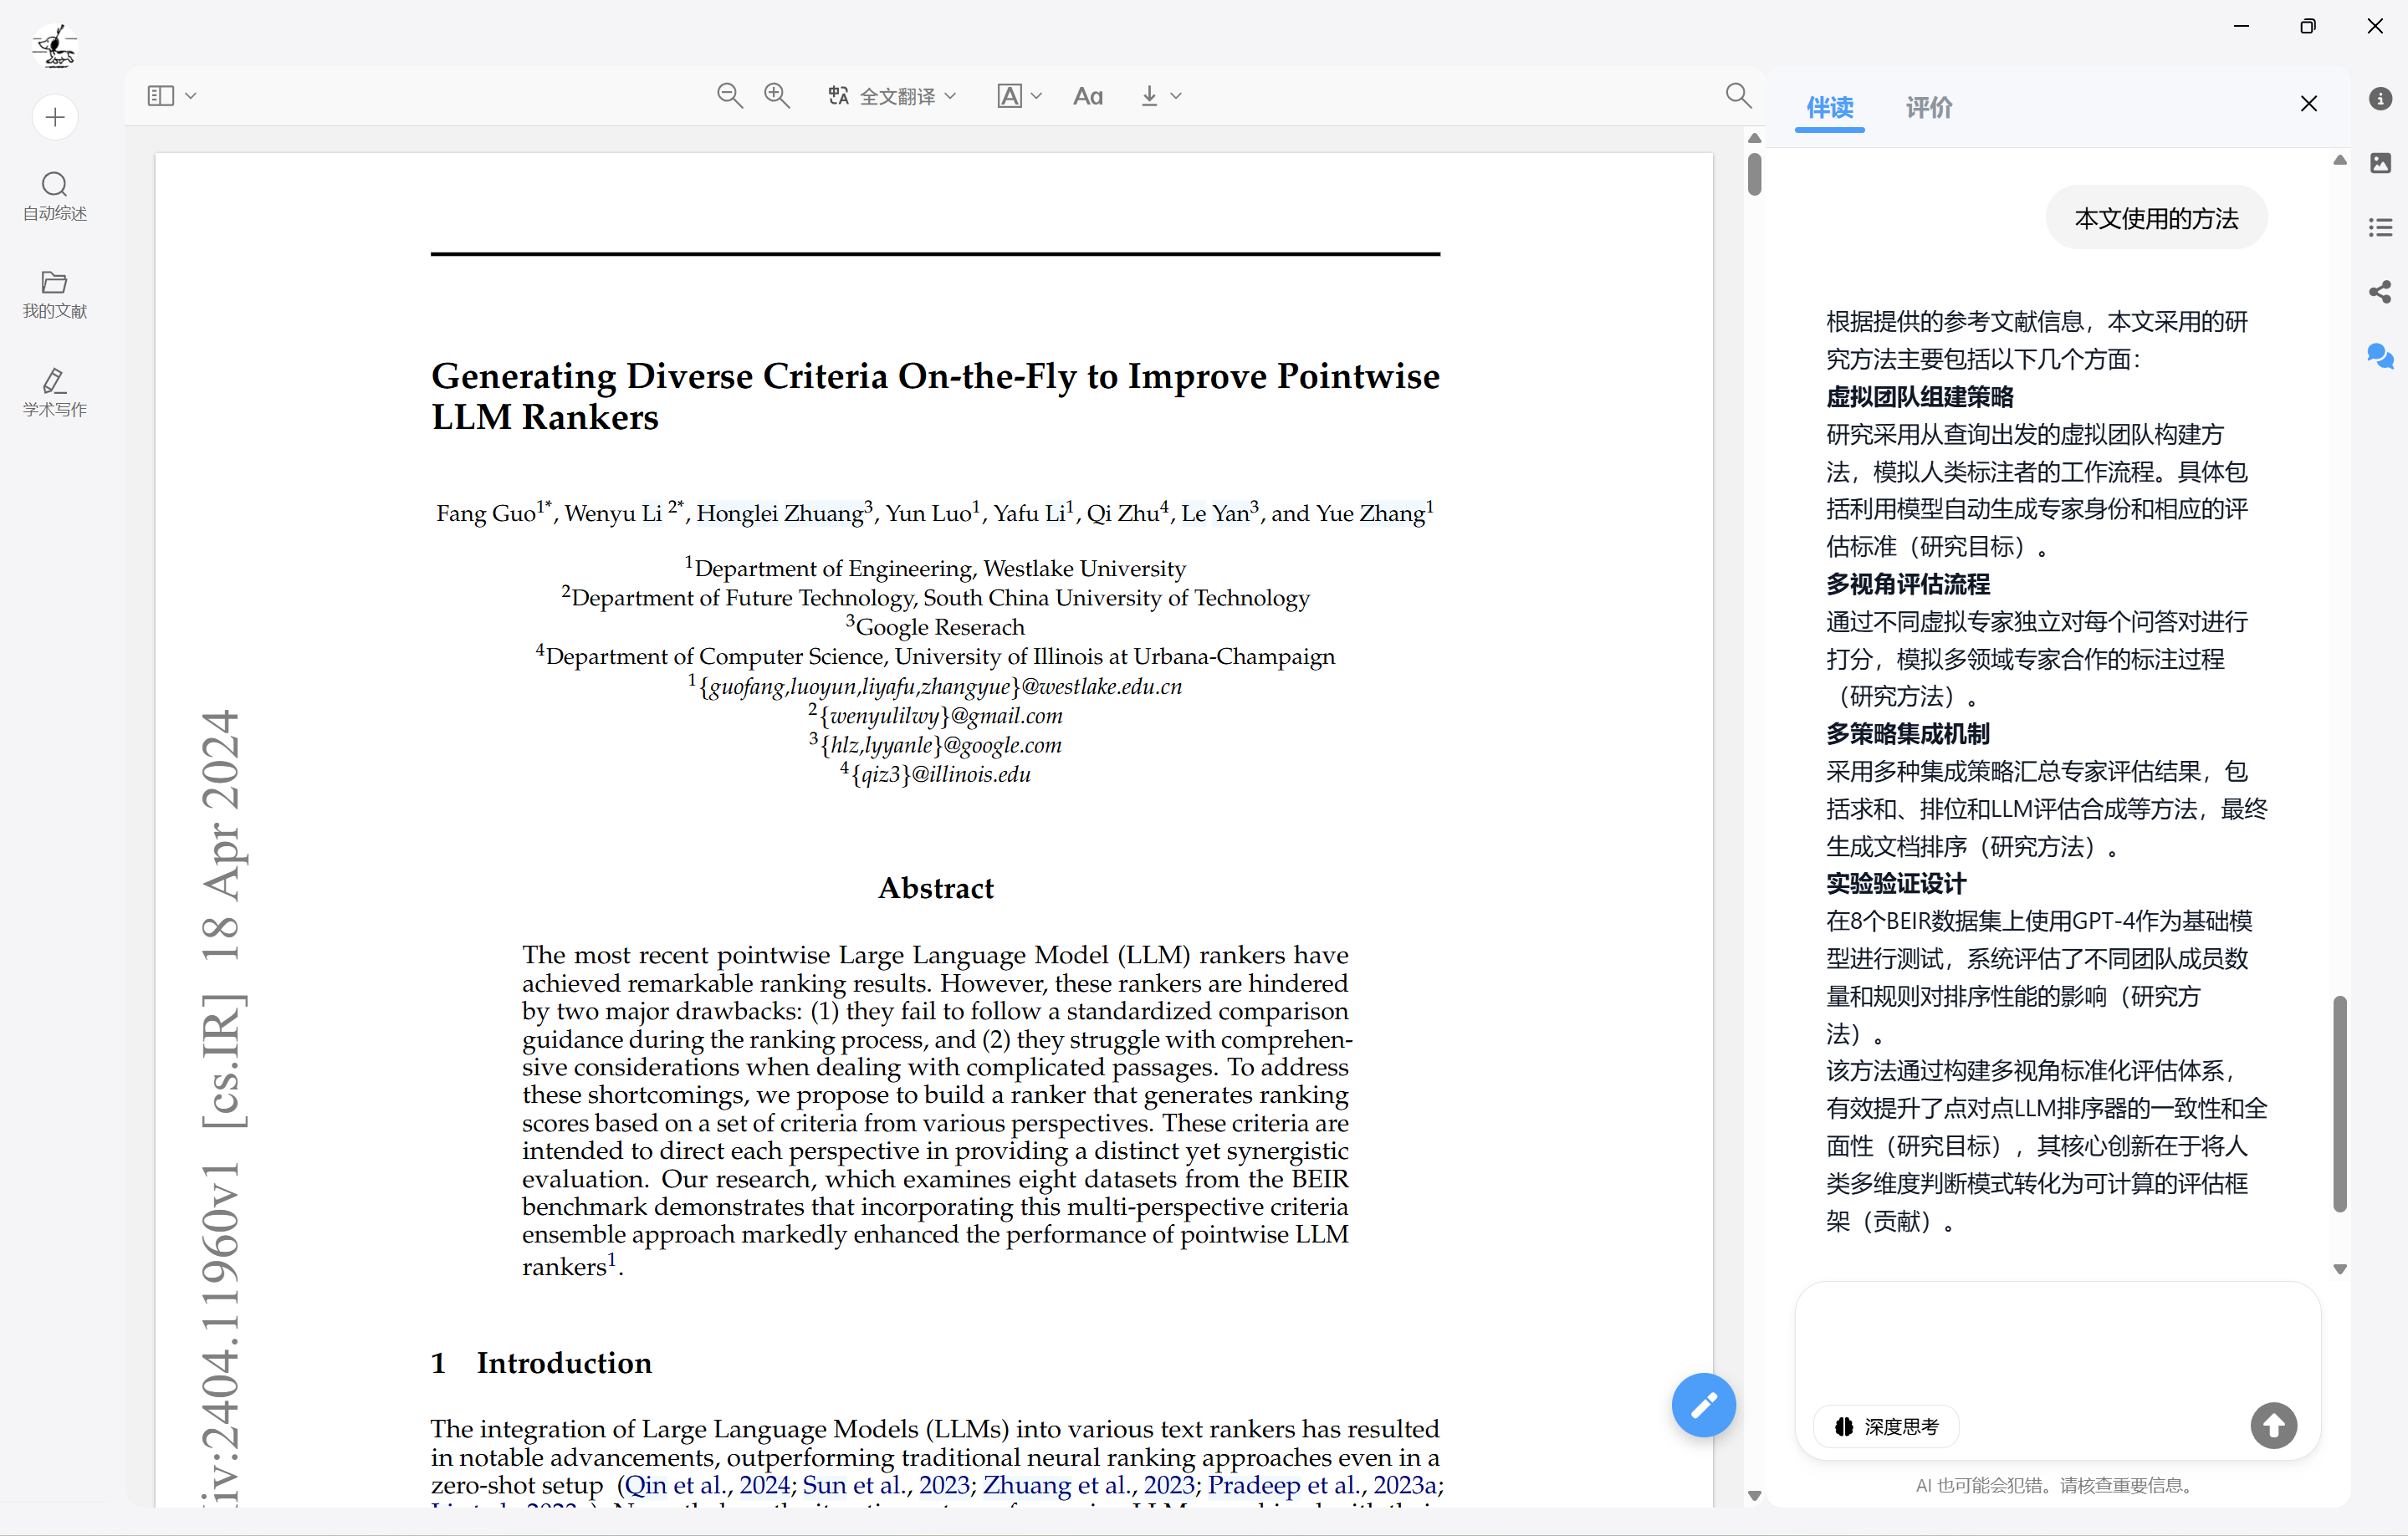Click the plus new document button
2408x1536 pixels.
[55, 118]
